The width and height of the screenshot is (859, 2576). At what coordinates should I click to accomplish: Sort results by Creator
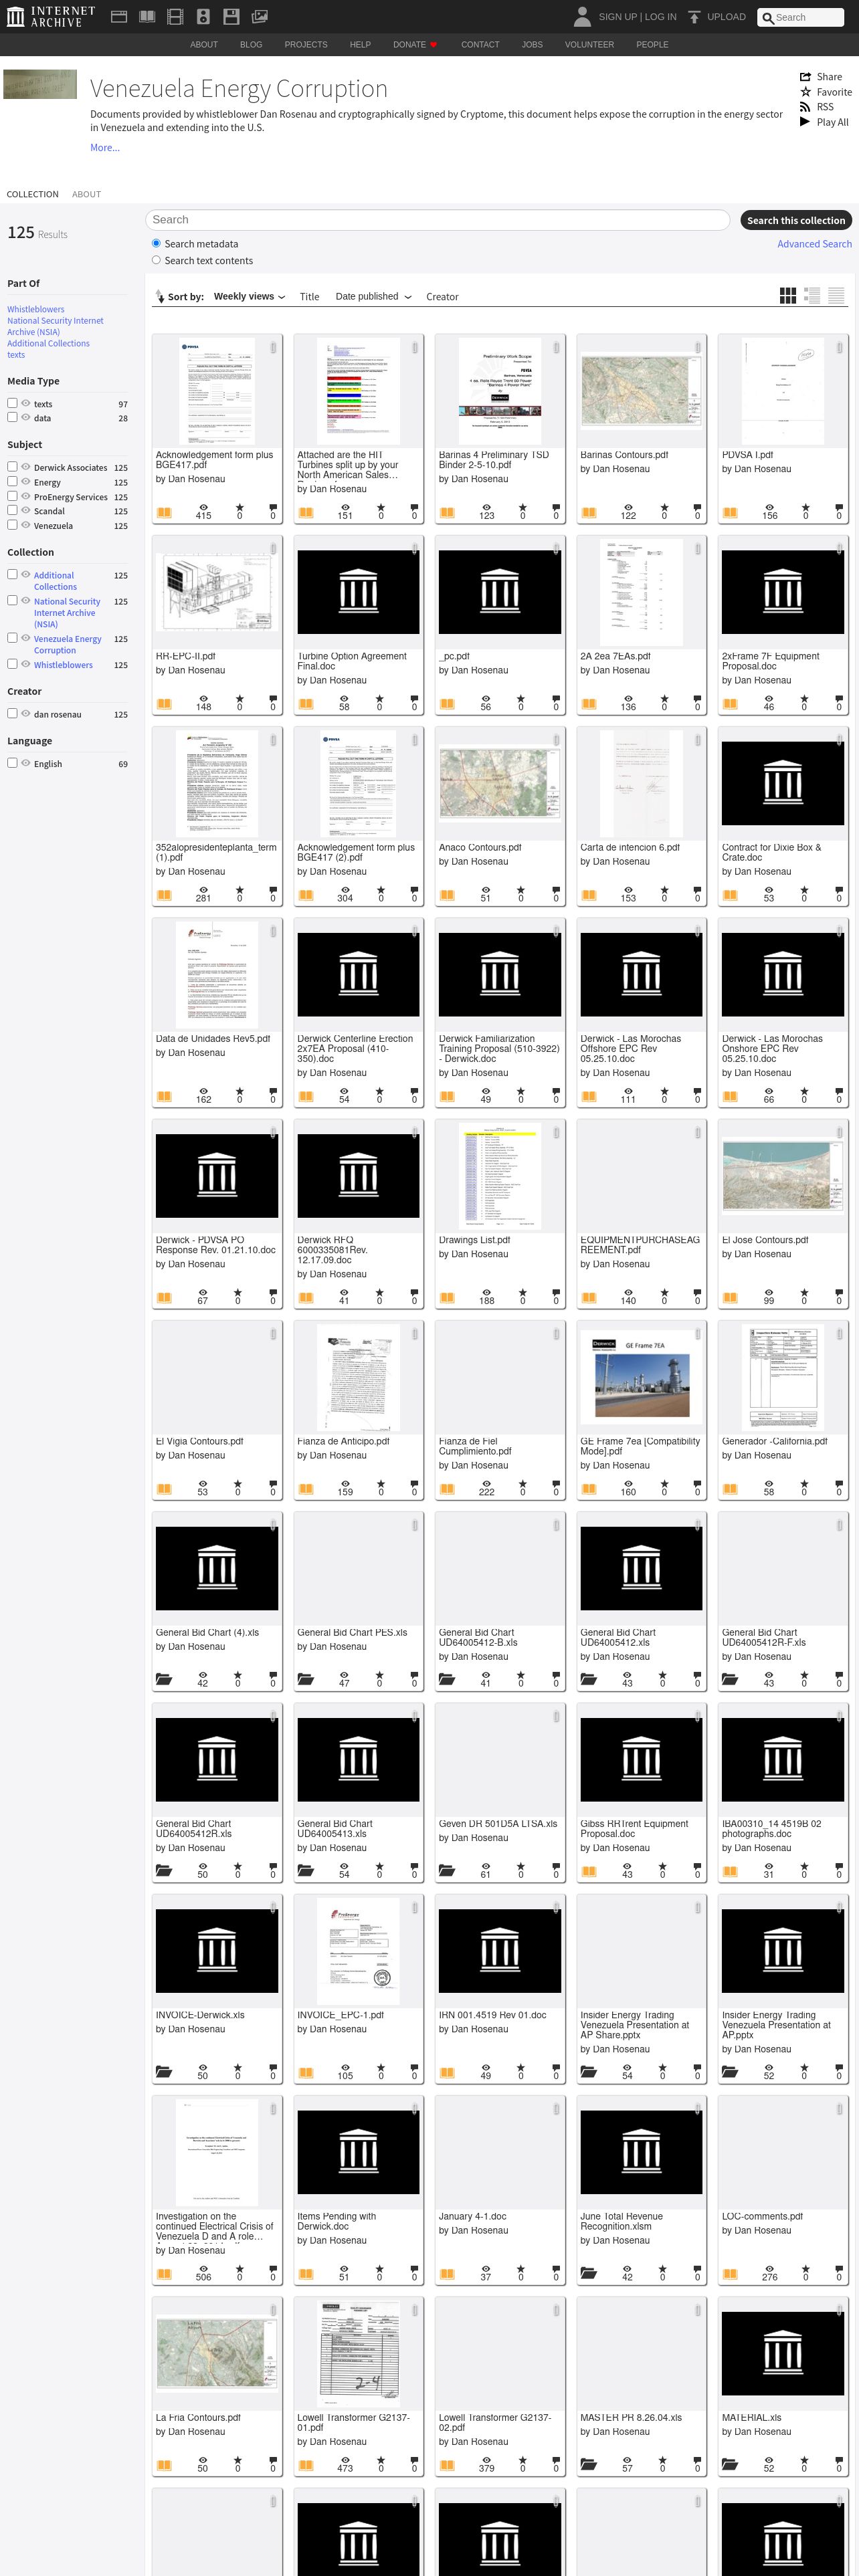tap(442, 297)
